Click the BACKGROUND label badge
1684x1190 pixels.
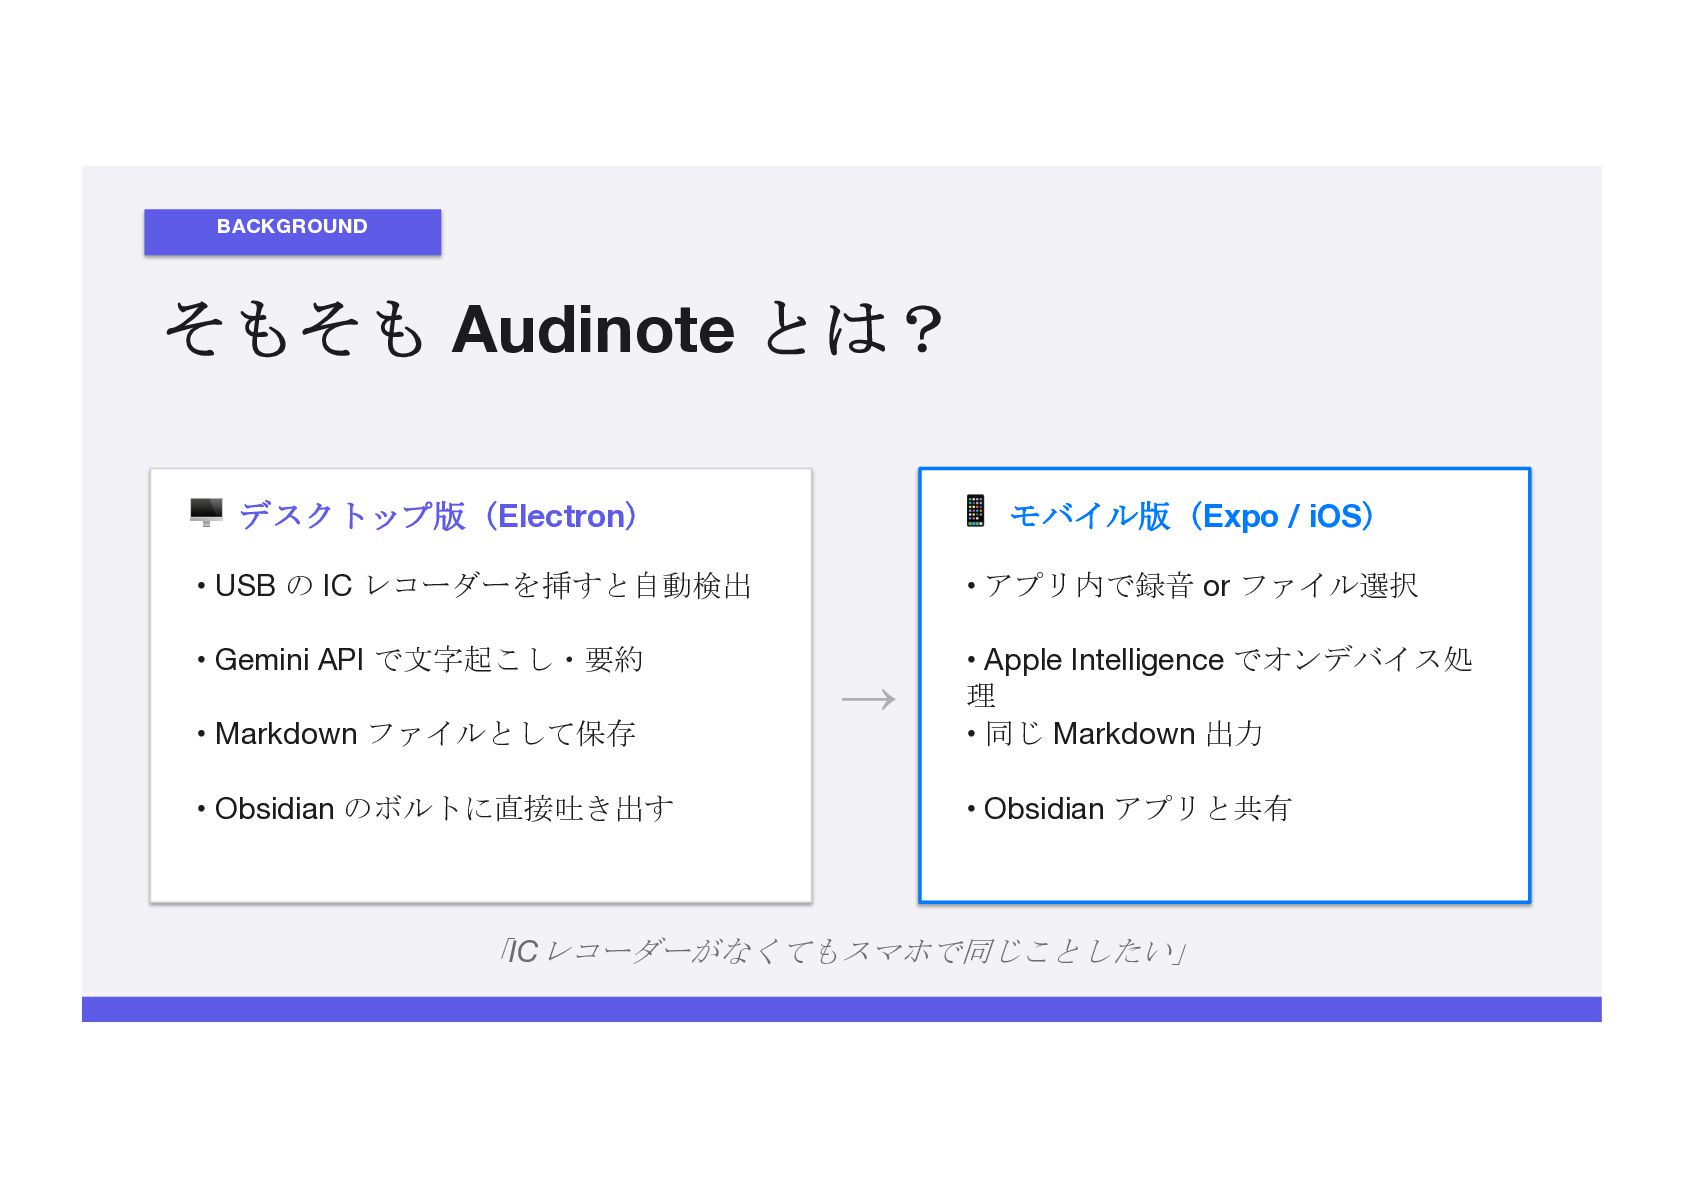tap(292, 231)
